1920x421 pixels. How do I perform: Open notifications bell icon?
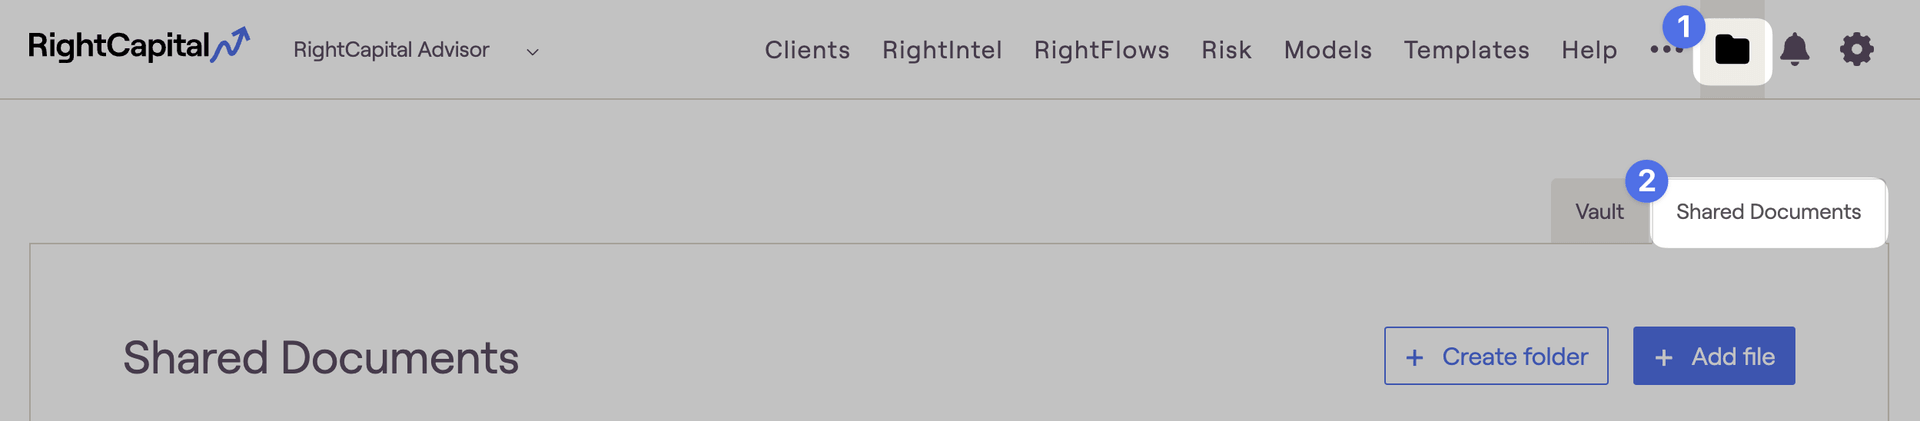(x=1795, y=49)
